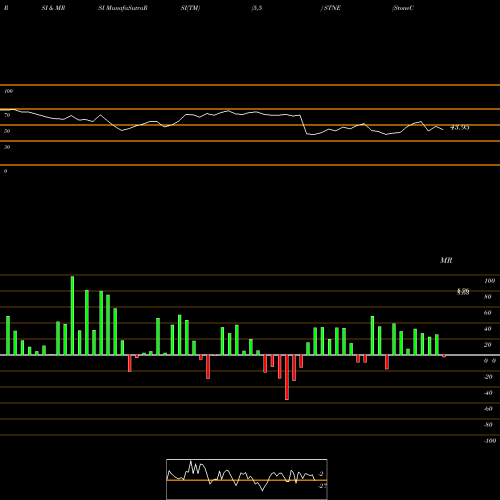Click the 80 label on the MR axis
The image size is (500, 500).
point(488,297)
